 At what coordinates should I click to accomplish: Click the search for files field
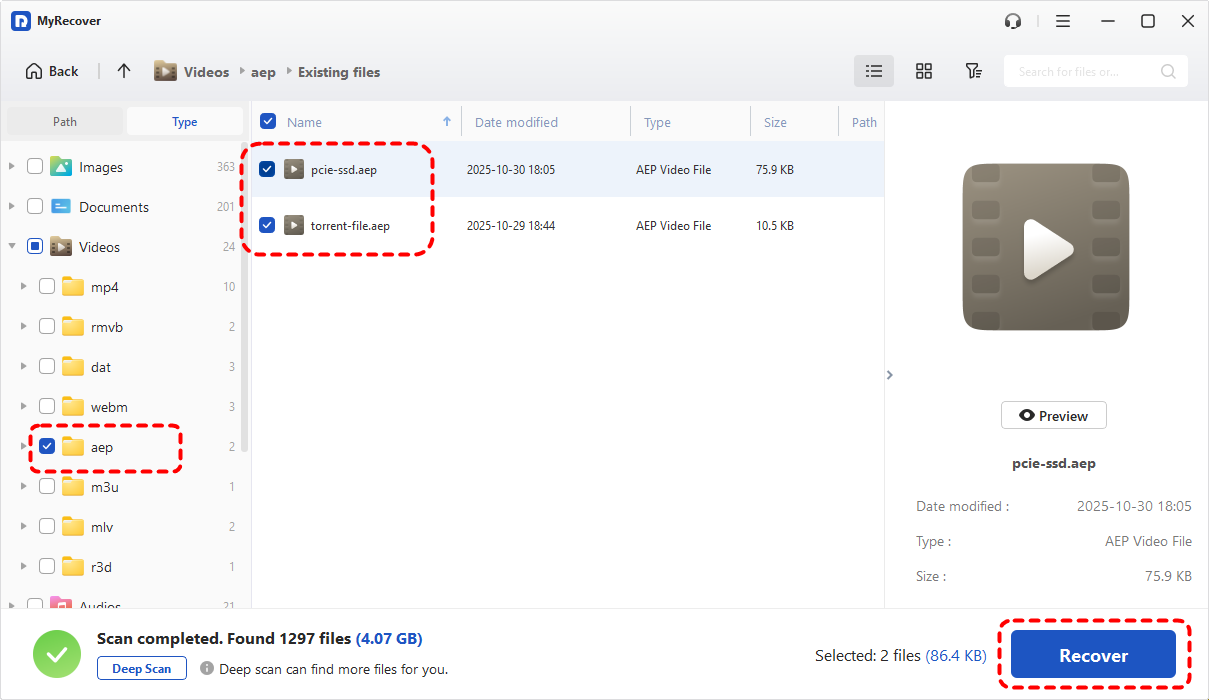click(1083, 72)
